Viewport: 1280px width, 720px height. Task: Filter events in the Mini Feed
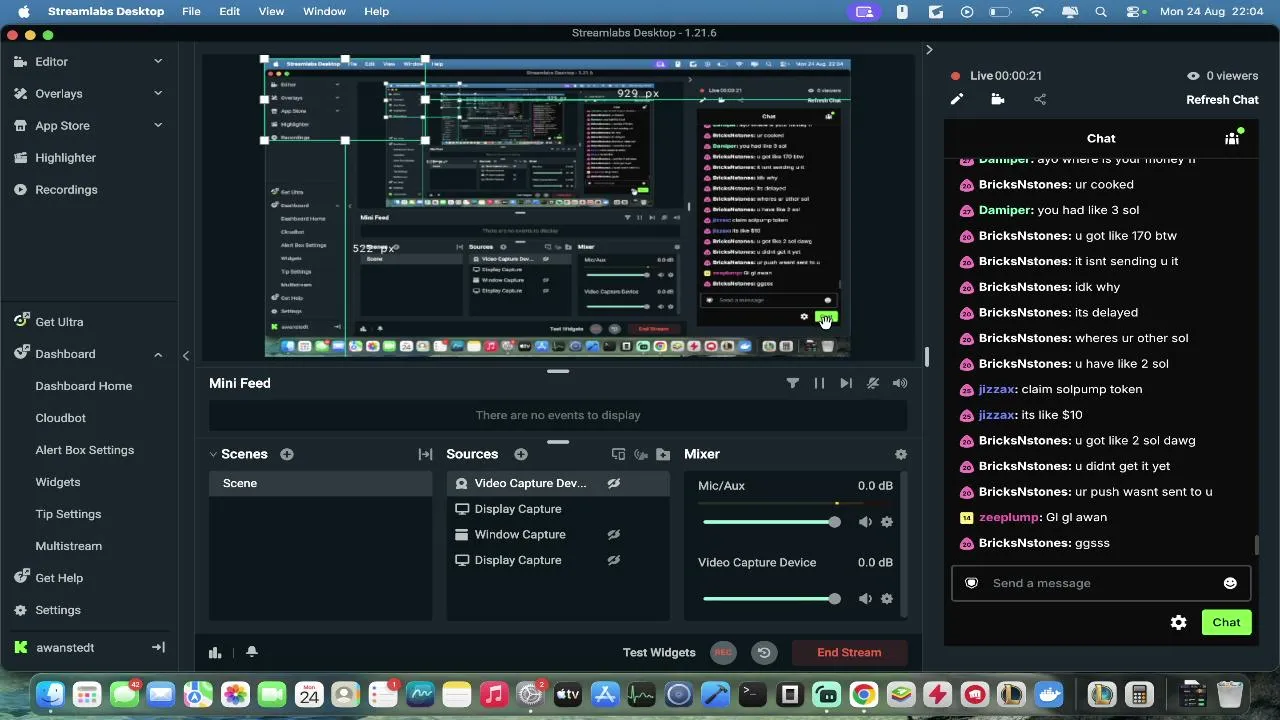793,383
